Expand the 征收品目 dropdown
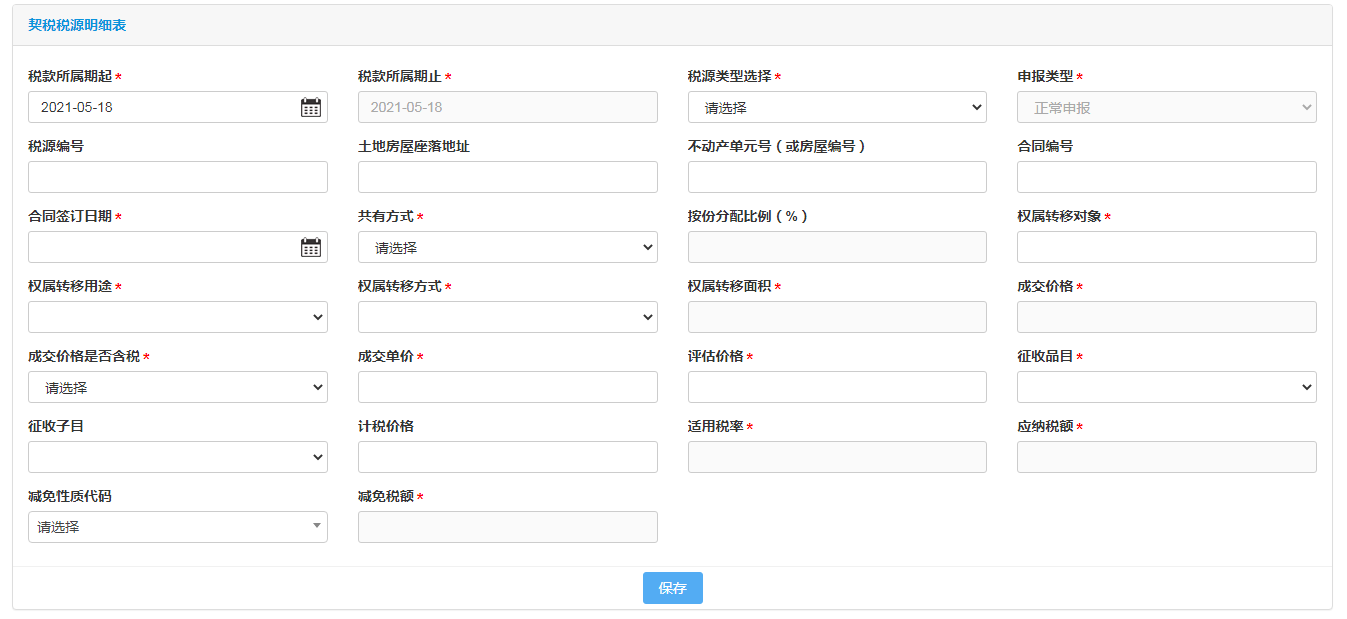This screenshot has height=619, width=1347. coord(1166,388)
